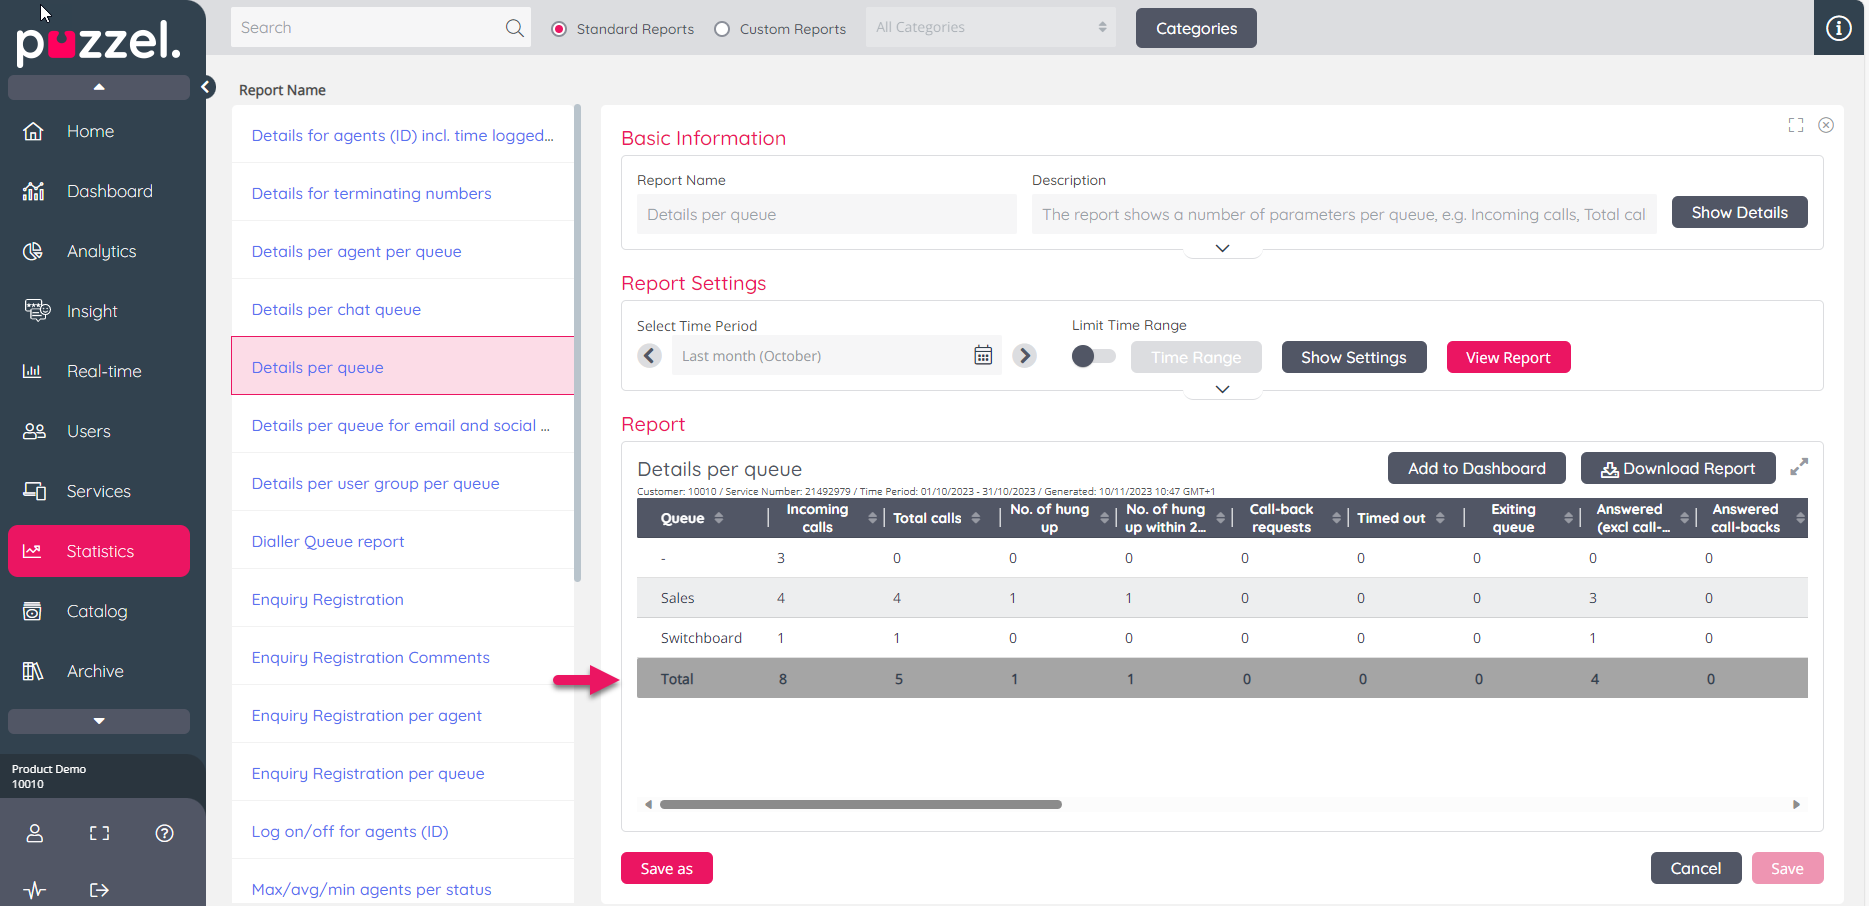The width and height of the screenshot is (1869, 906).
Task: Select the Custom Reports radio button
Action: click(x=722, y=29)
